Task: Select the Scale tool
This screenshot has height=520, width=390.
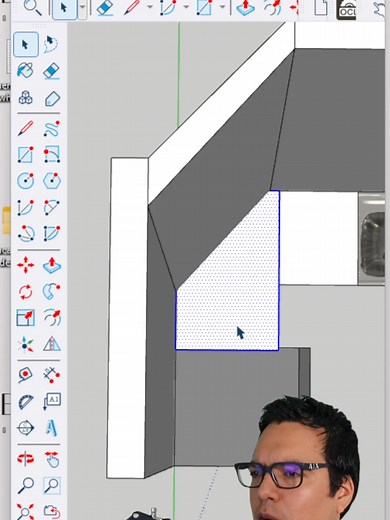Action: (x=26, y=317)
